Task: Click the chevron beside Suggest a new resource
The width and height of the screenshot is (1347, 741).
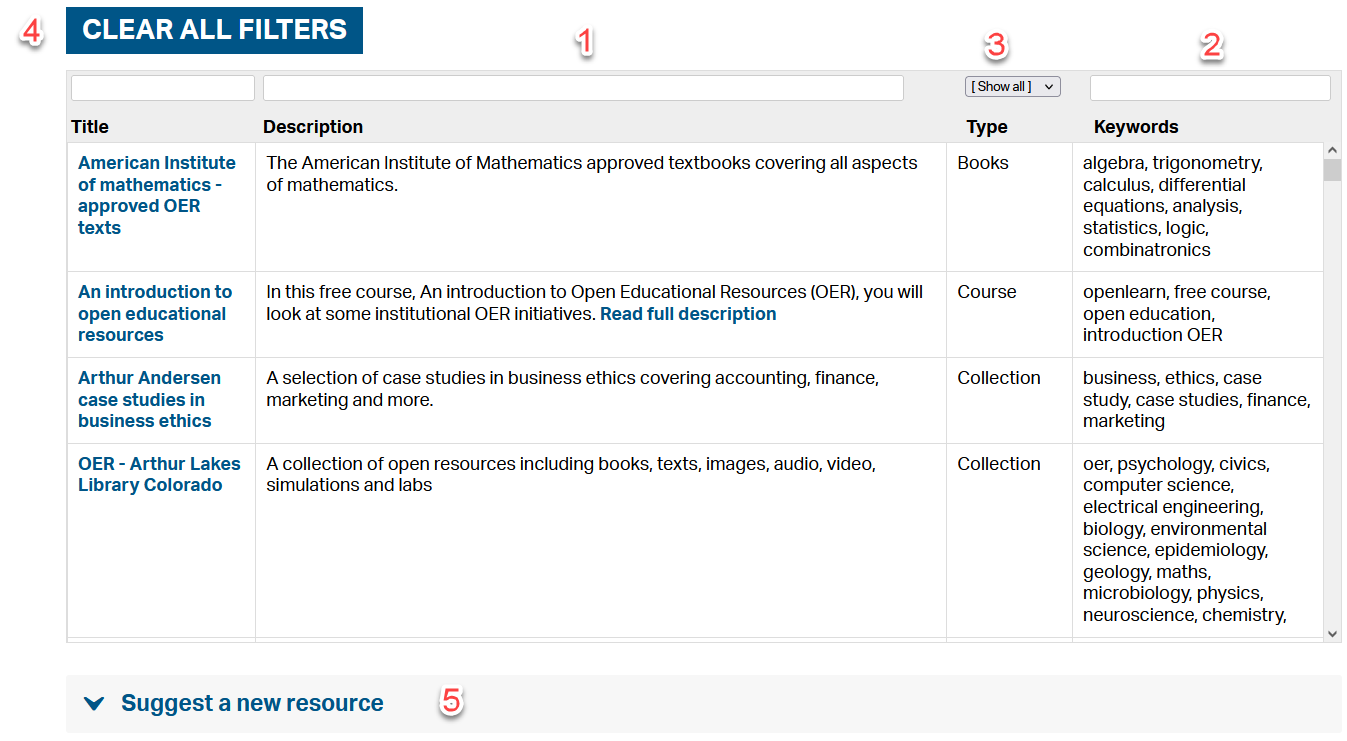Action: 94,702
